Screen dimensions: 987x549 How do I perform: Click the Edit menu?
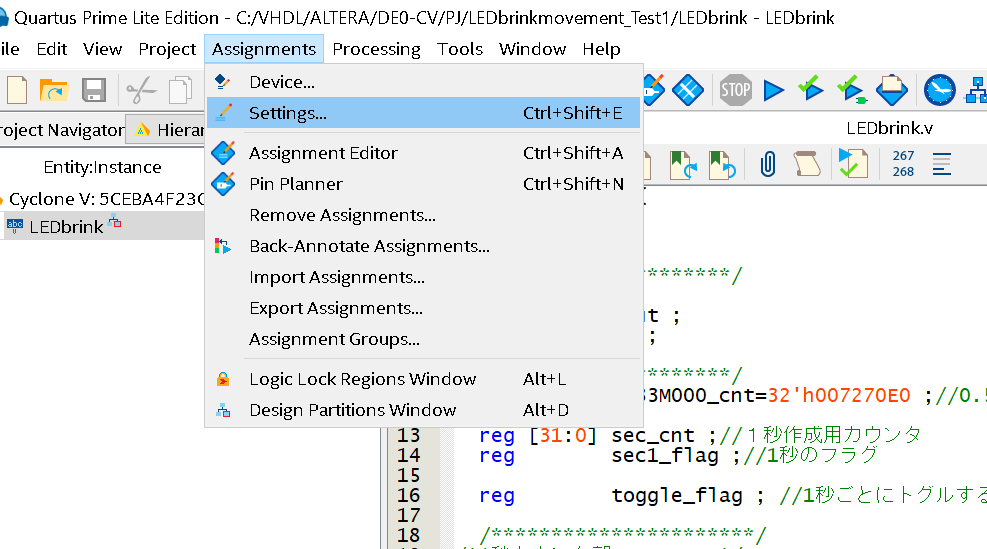tap(52, 49)
